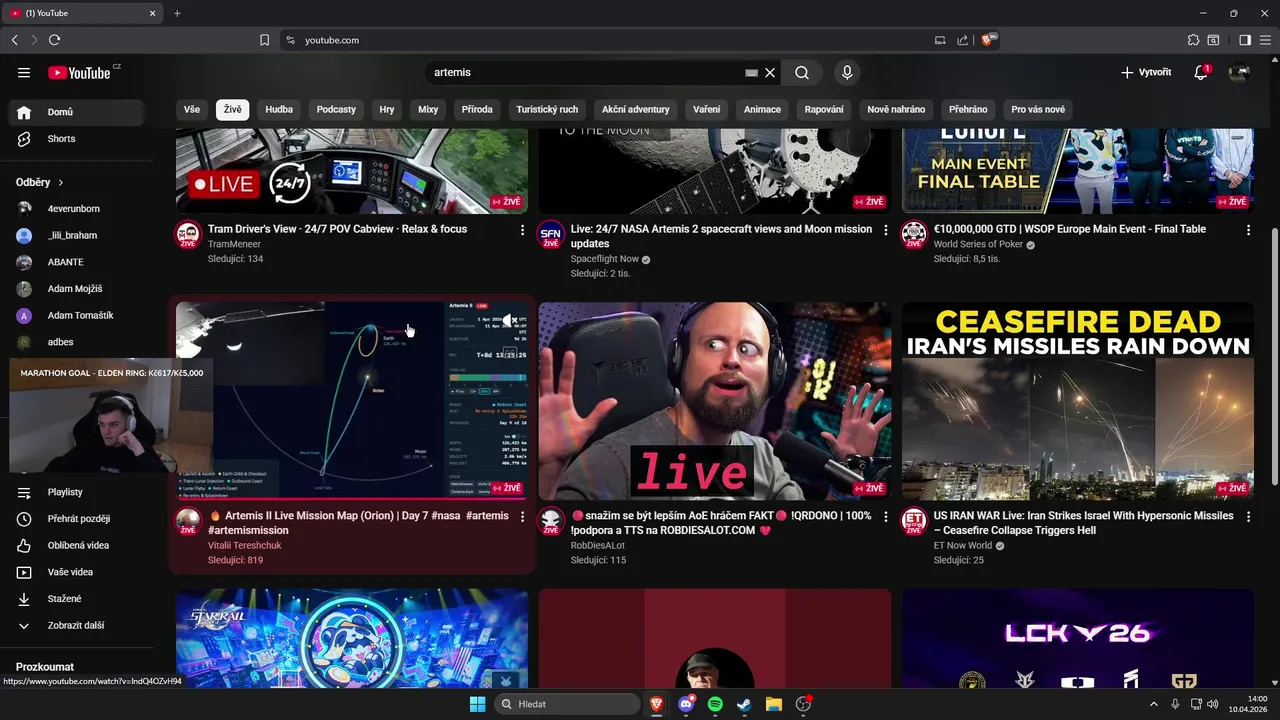
Task: Play the RobDiesALot live thumbnail
Action: [x=715, y=401]
